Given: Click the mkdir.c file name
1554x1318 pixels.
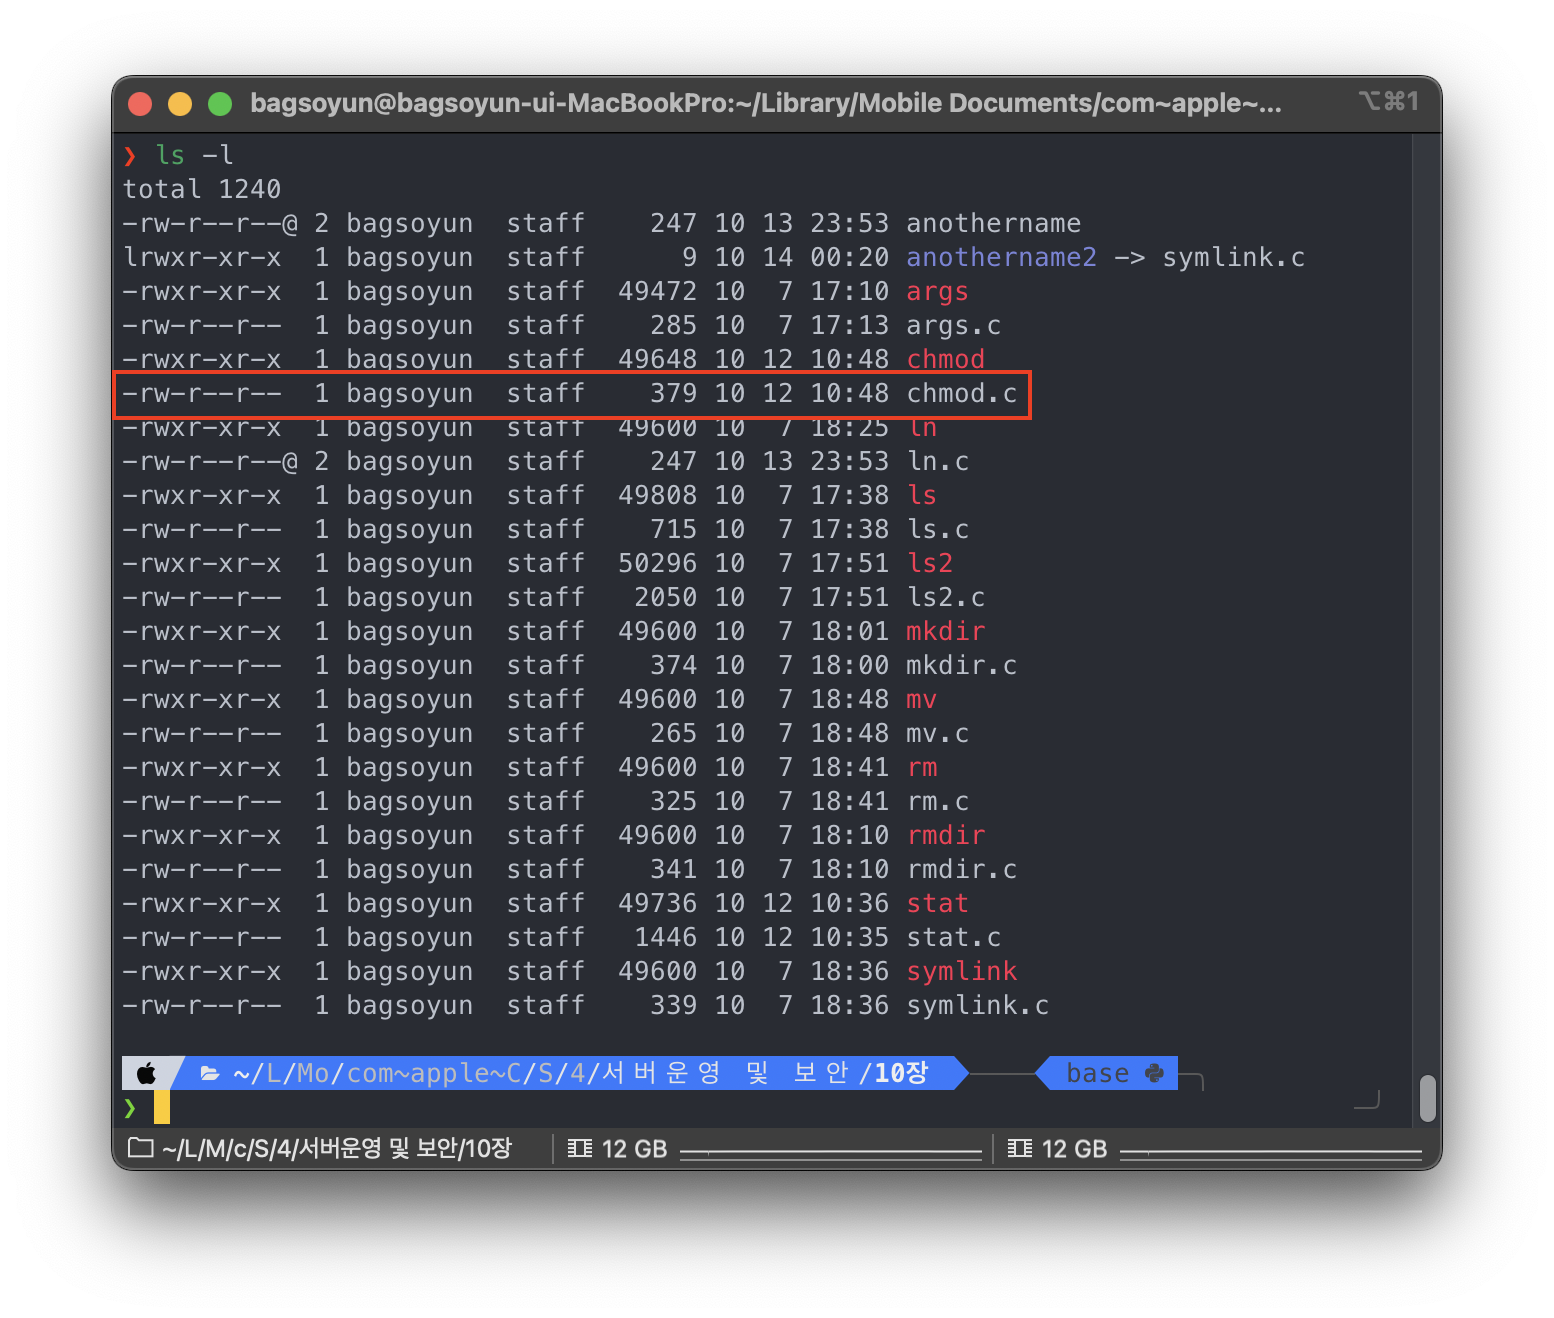Looking at the screenshot, I should (x=962, y=665).
